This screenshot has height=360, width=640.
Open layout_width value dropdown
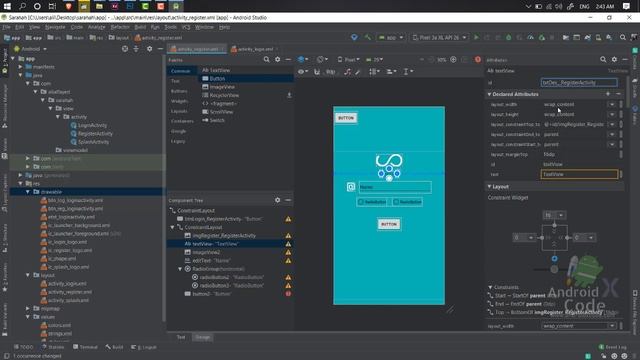pyautogui.click(x=612, y=104)
